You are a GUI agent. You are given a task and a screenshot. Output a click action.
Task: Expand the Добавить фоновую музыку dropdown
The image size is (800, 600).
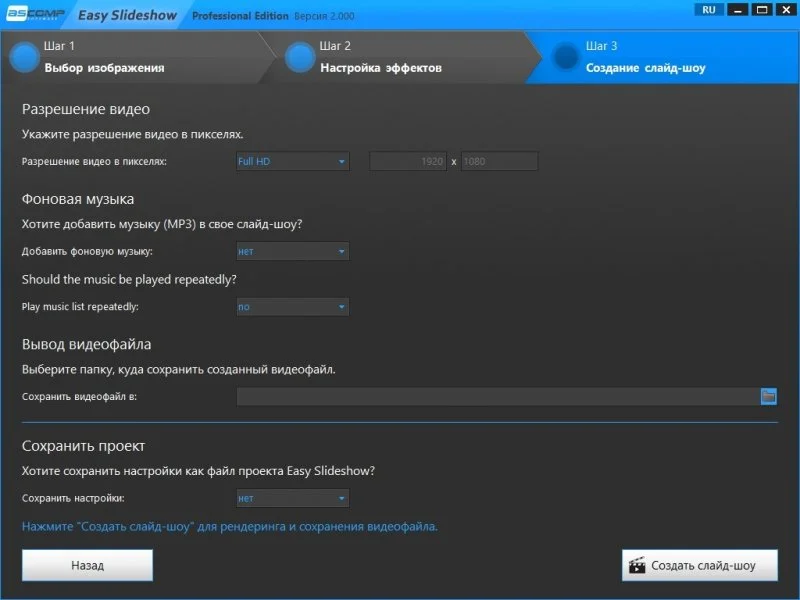tap(293, 252)
